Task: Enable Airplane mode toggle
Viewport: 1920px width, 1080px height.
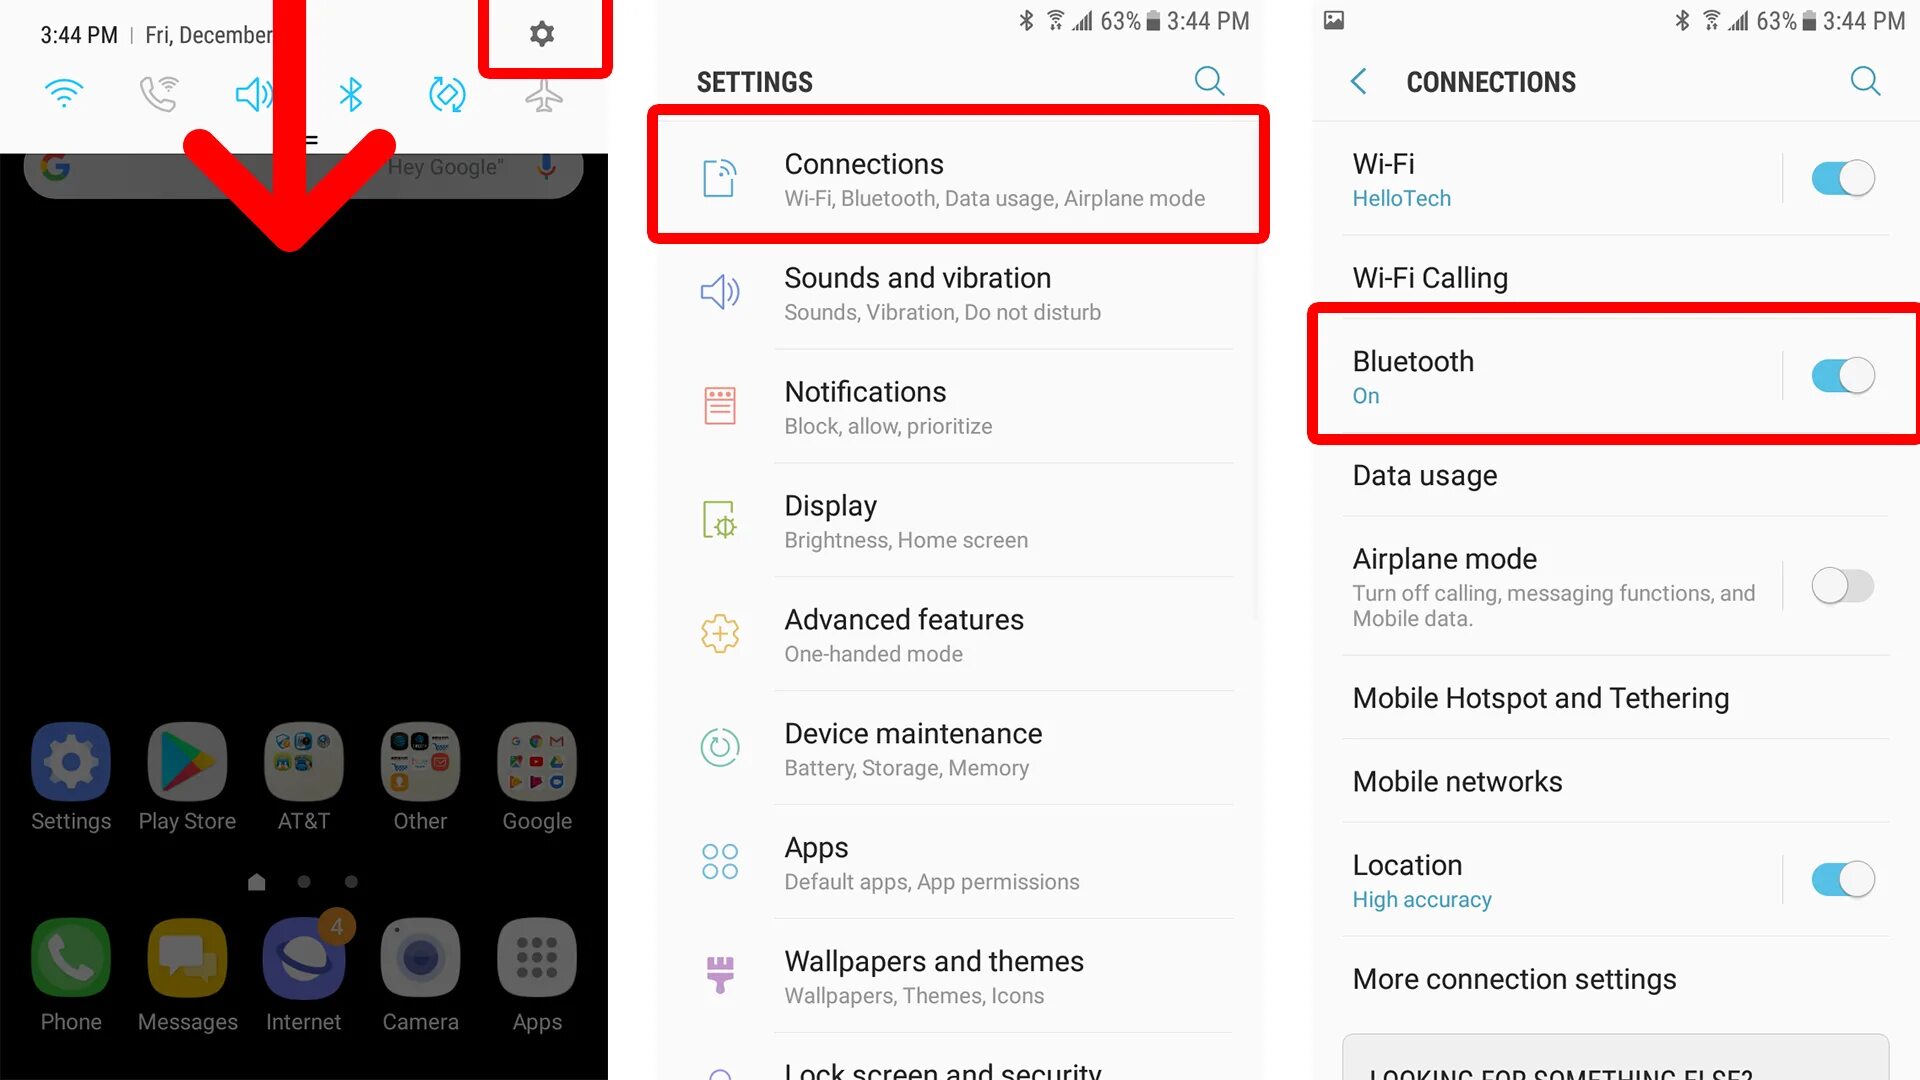Action: (1842, 584)
